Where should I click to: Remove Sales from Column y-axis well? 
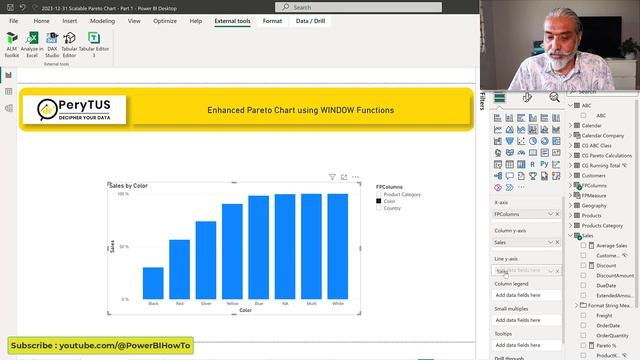(x=558, y=242)
